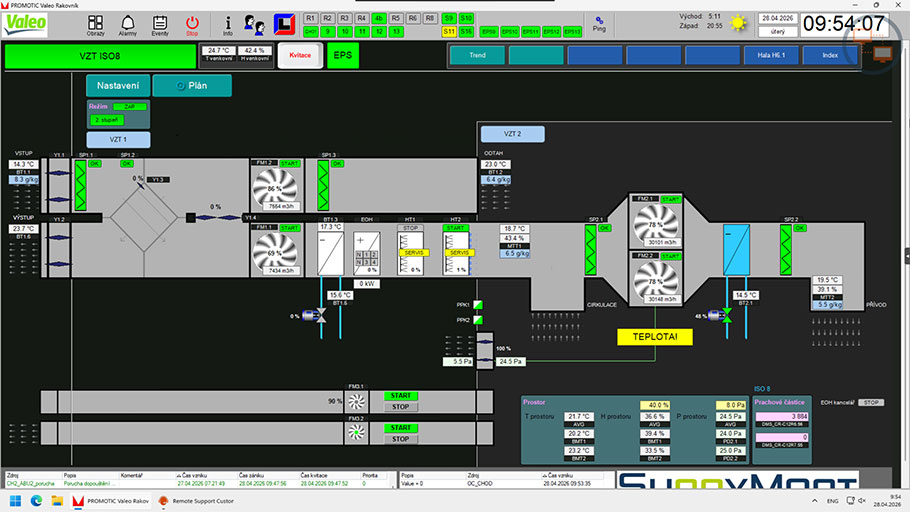This screenshot has height=512, width=910.
Task: Open the Alarmy bell icon
Action: pyautogui.click(x=128, y=24)
